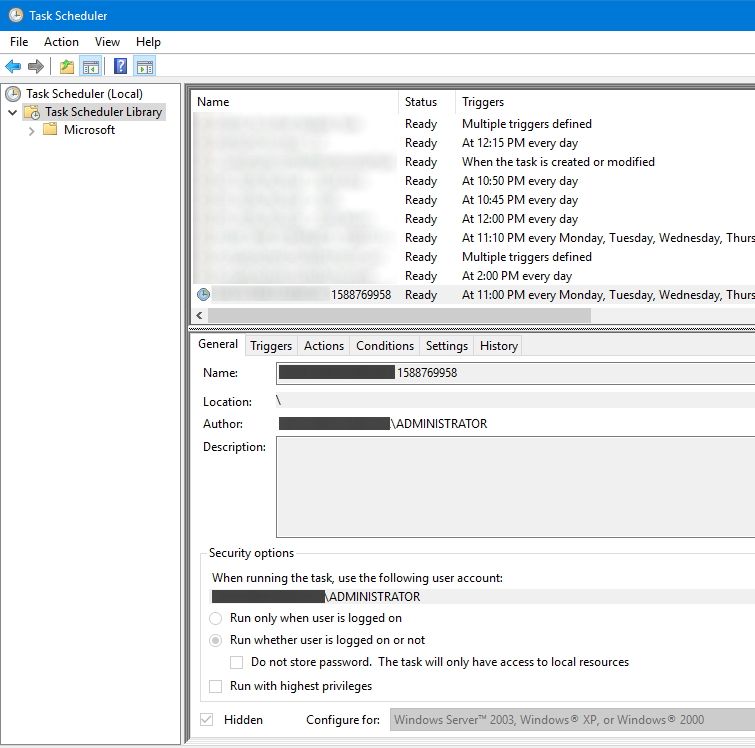
Task: Enable Run with highest privileges
Action: (215, 686)
